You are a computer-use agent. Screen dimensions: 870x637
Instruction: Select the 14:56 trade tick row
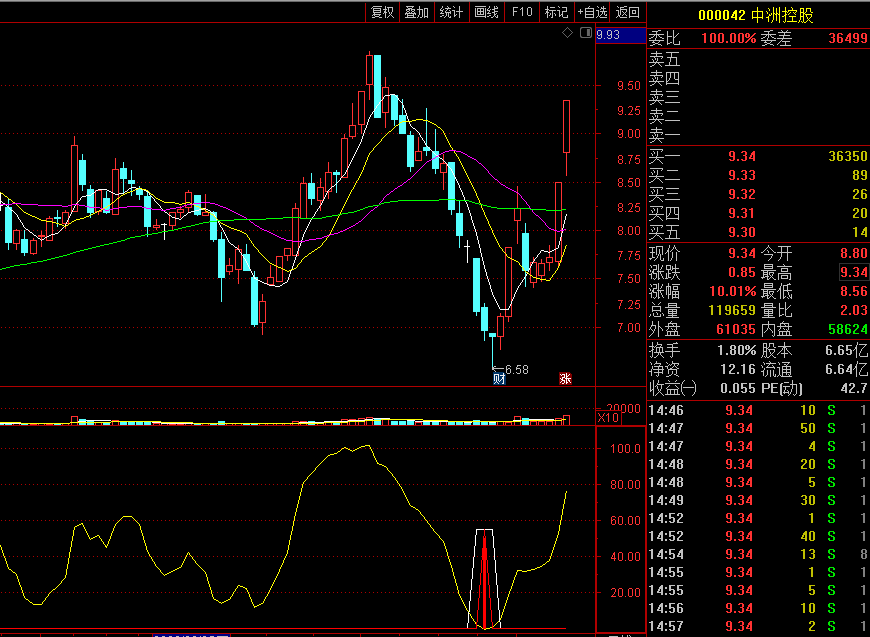click(758, 609)
